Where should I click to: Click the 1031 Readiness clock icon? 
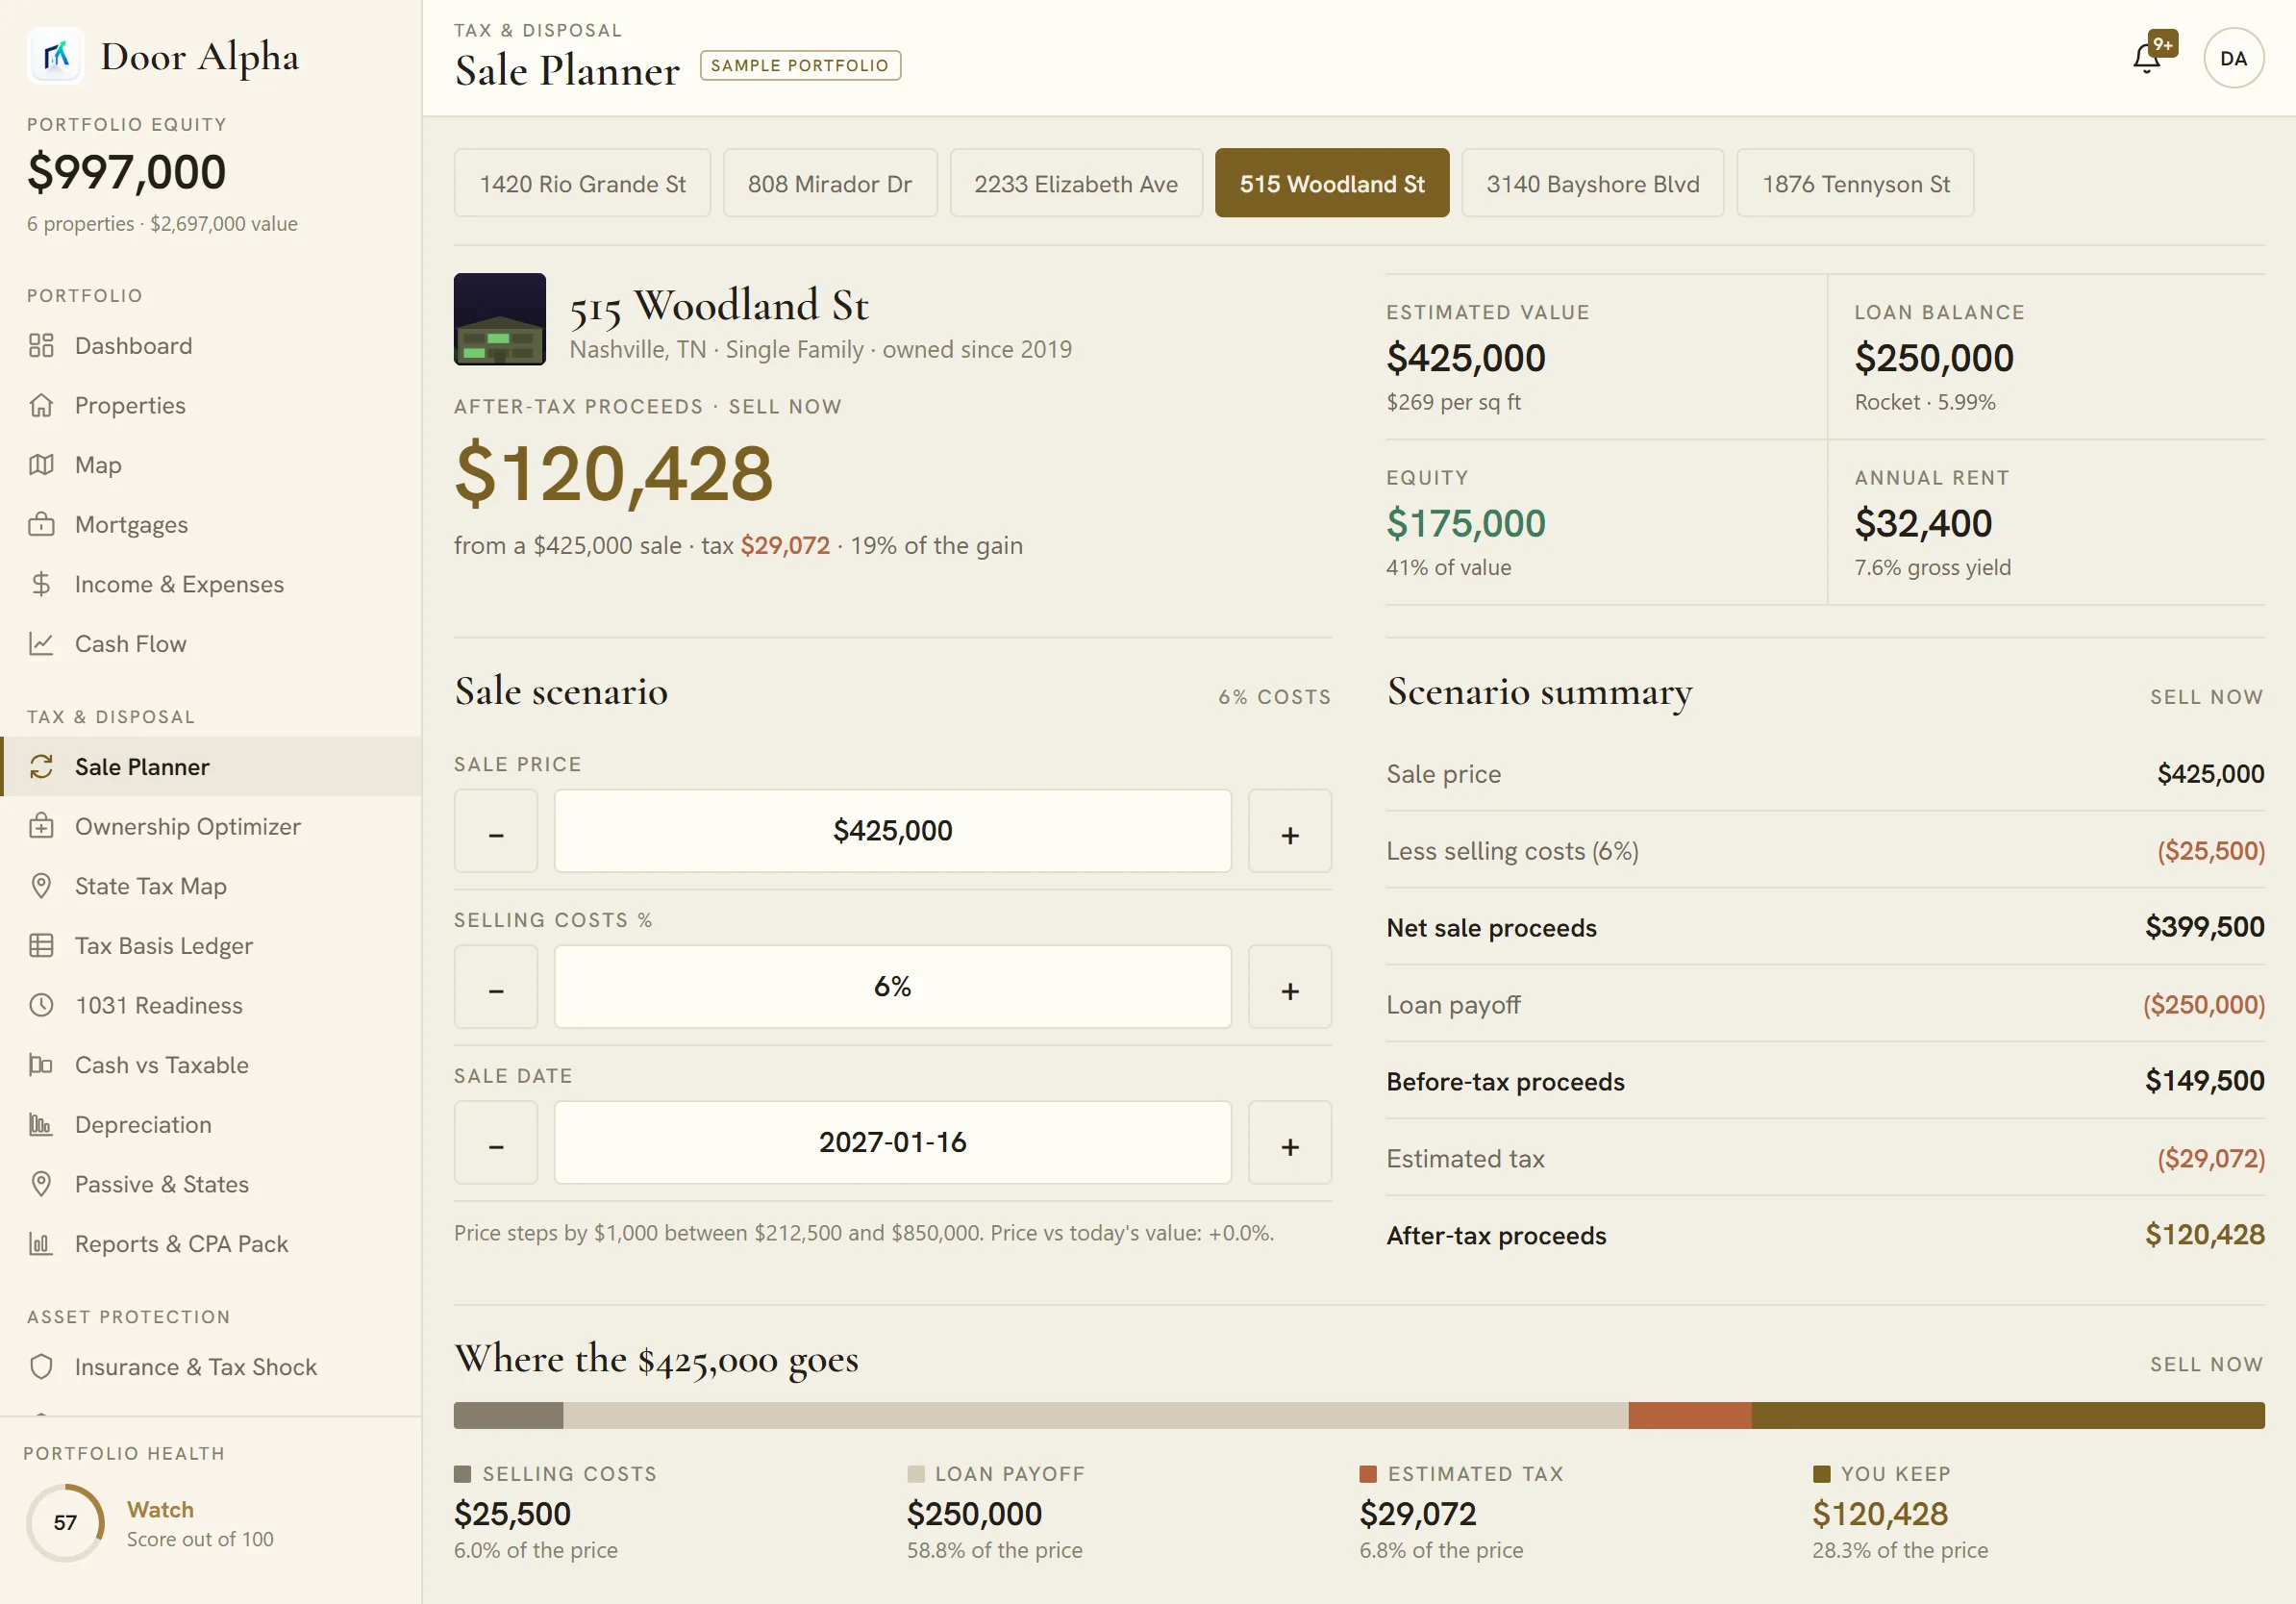point(41,1005)
